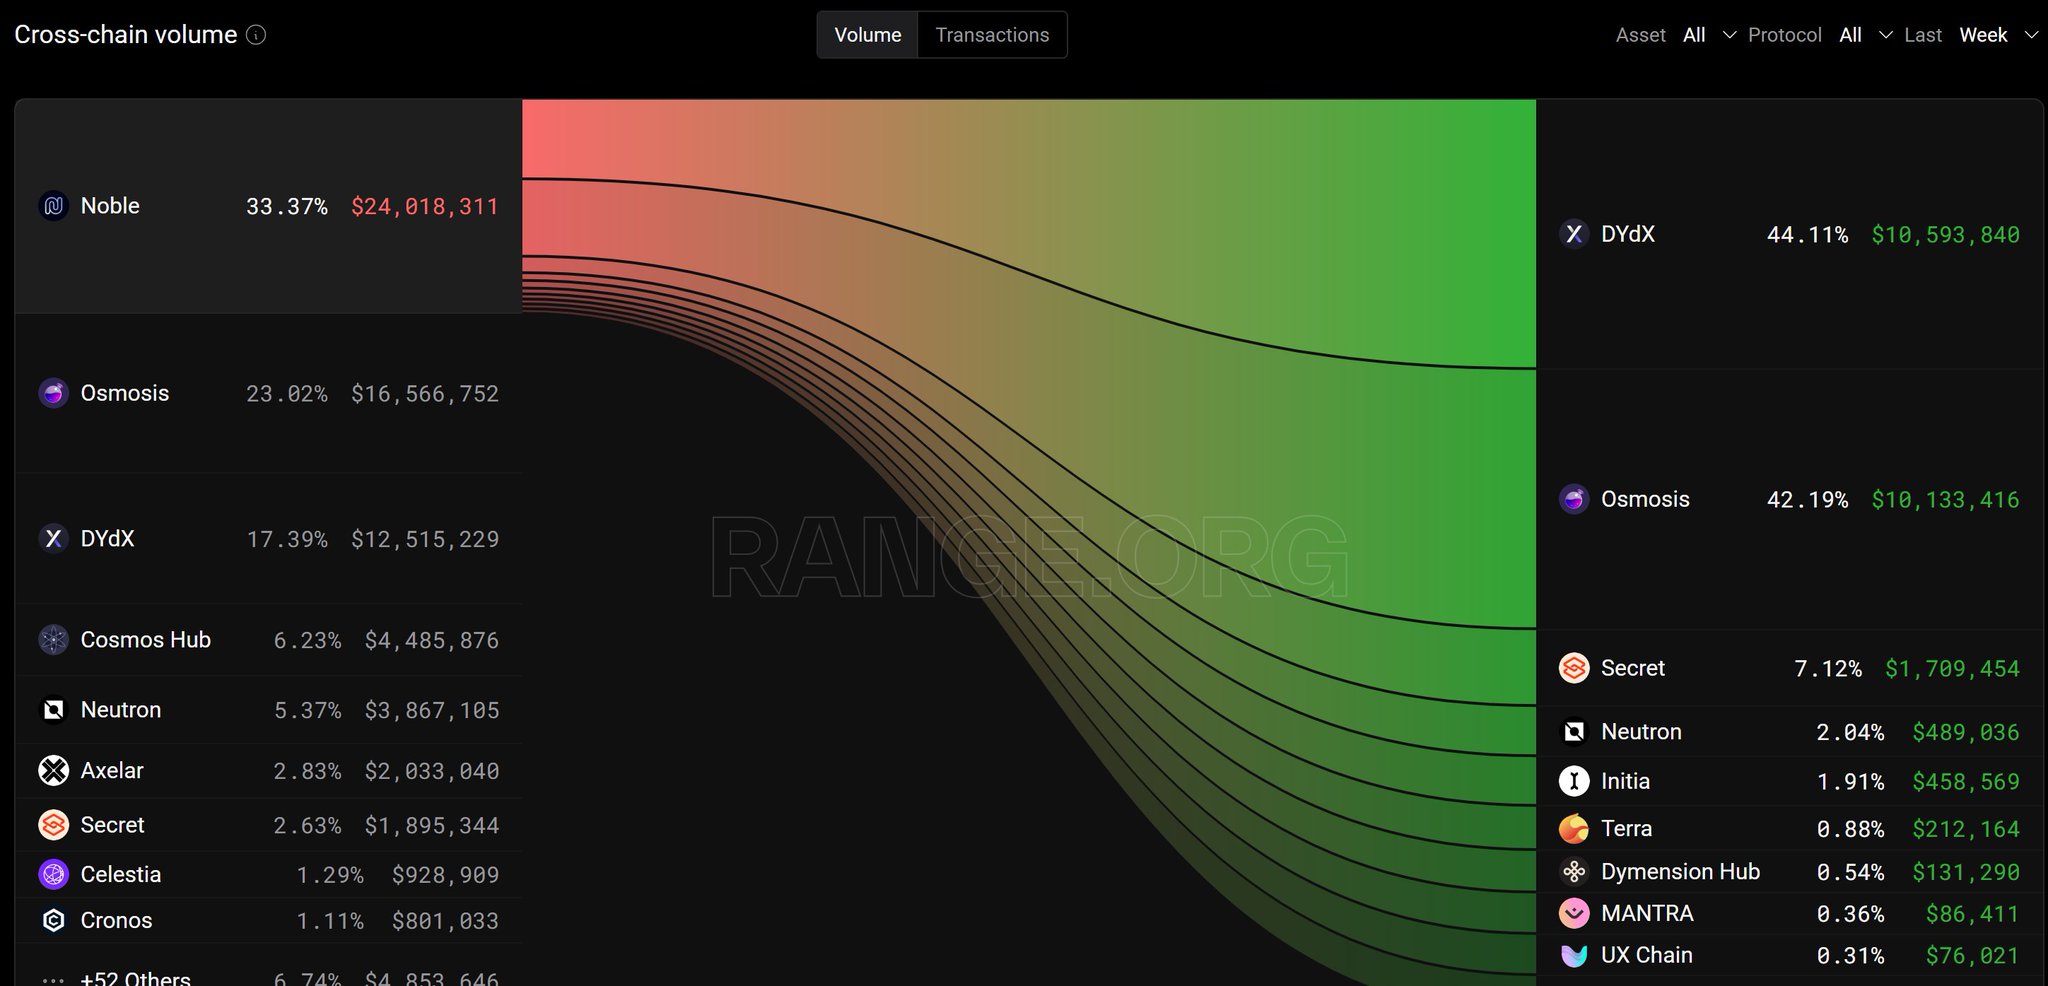Viewport: 2048px width, 986px height.
Task: Select the Cronos source chain name
Action: pos(116,920)
